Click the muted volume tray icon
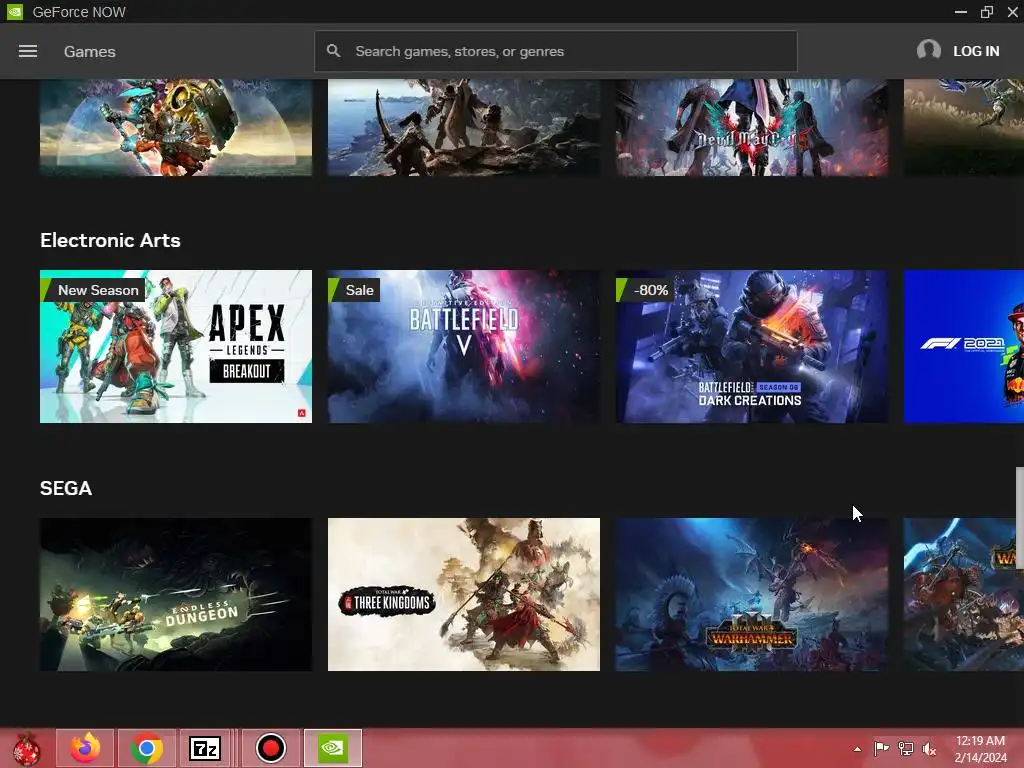 [x=929, y=748]
